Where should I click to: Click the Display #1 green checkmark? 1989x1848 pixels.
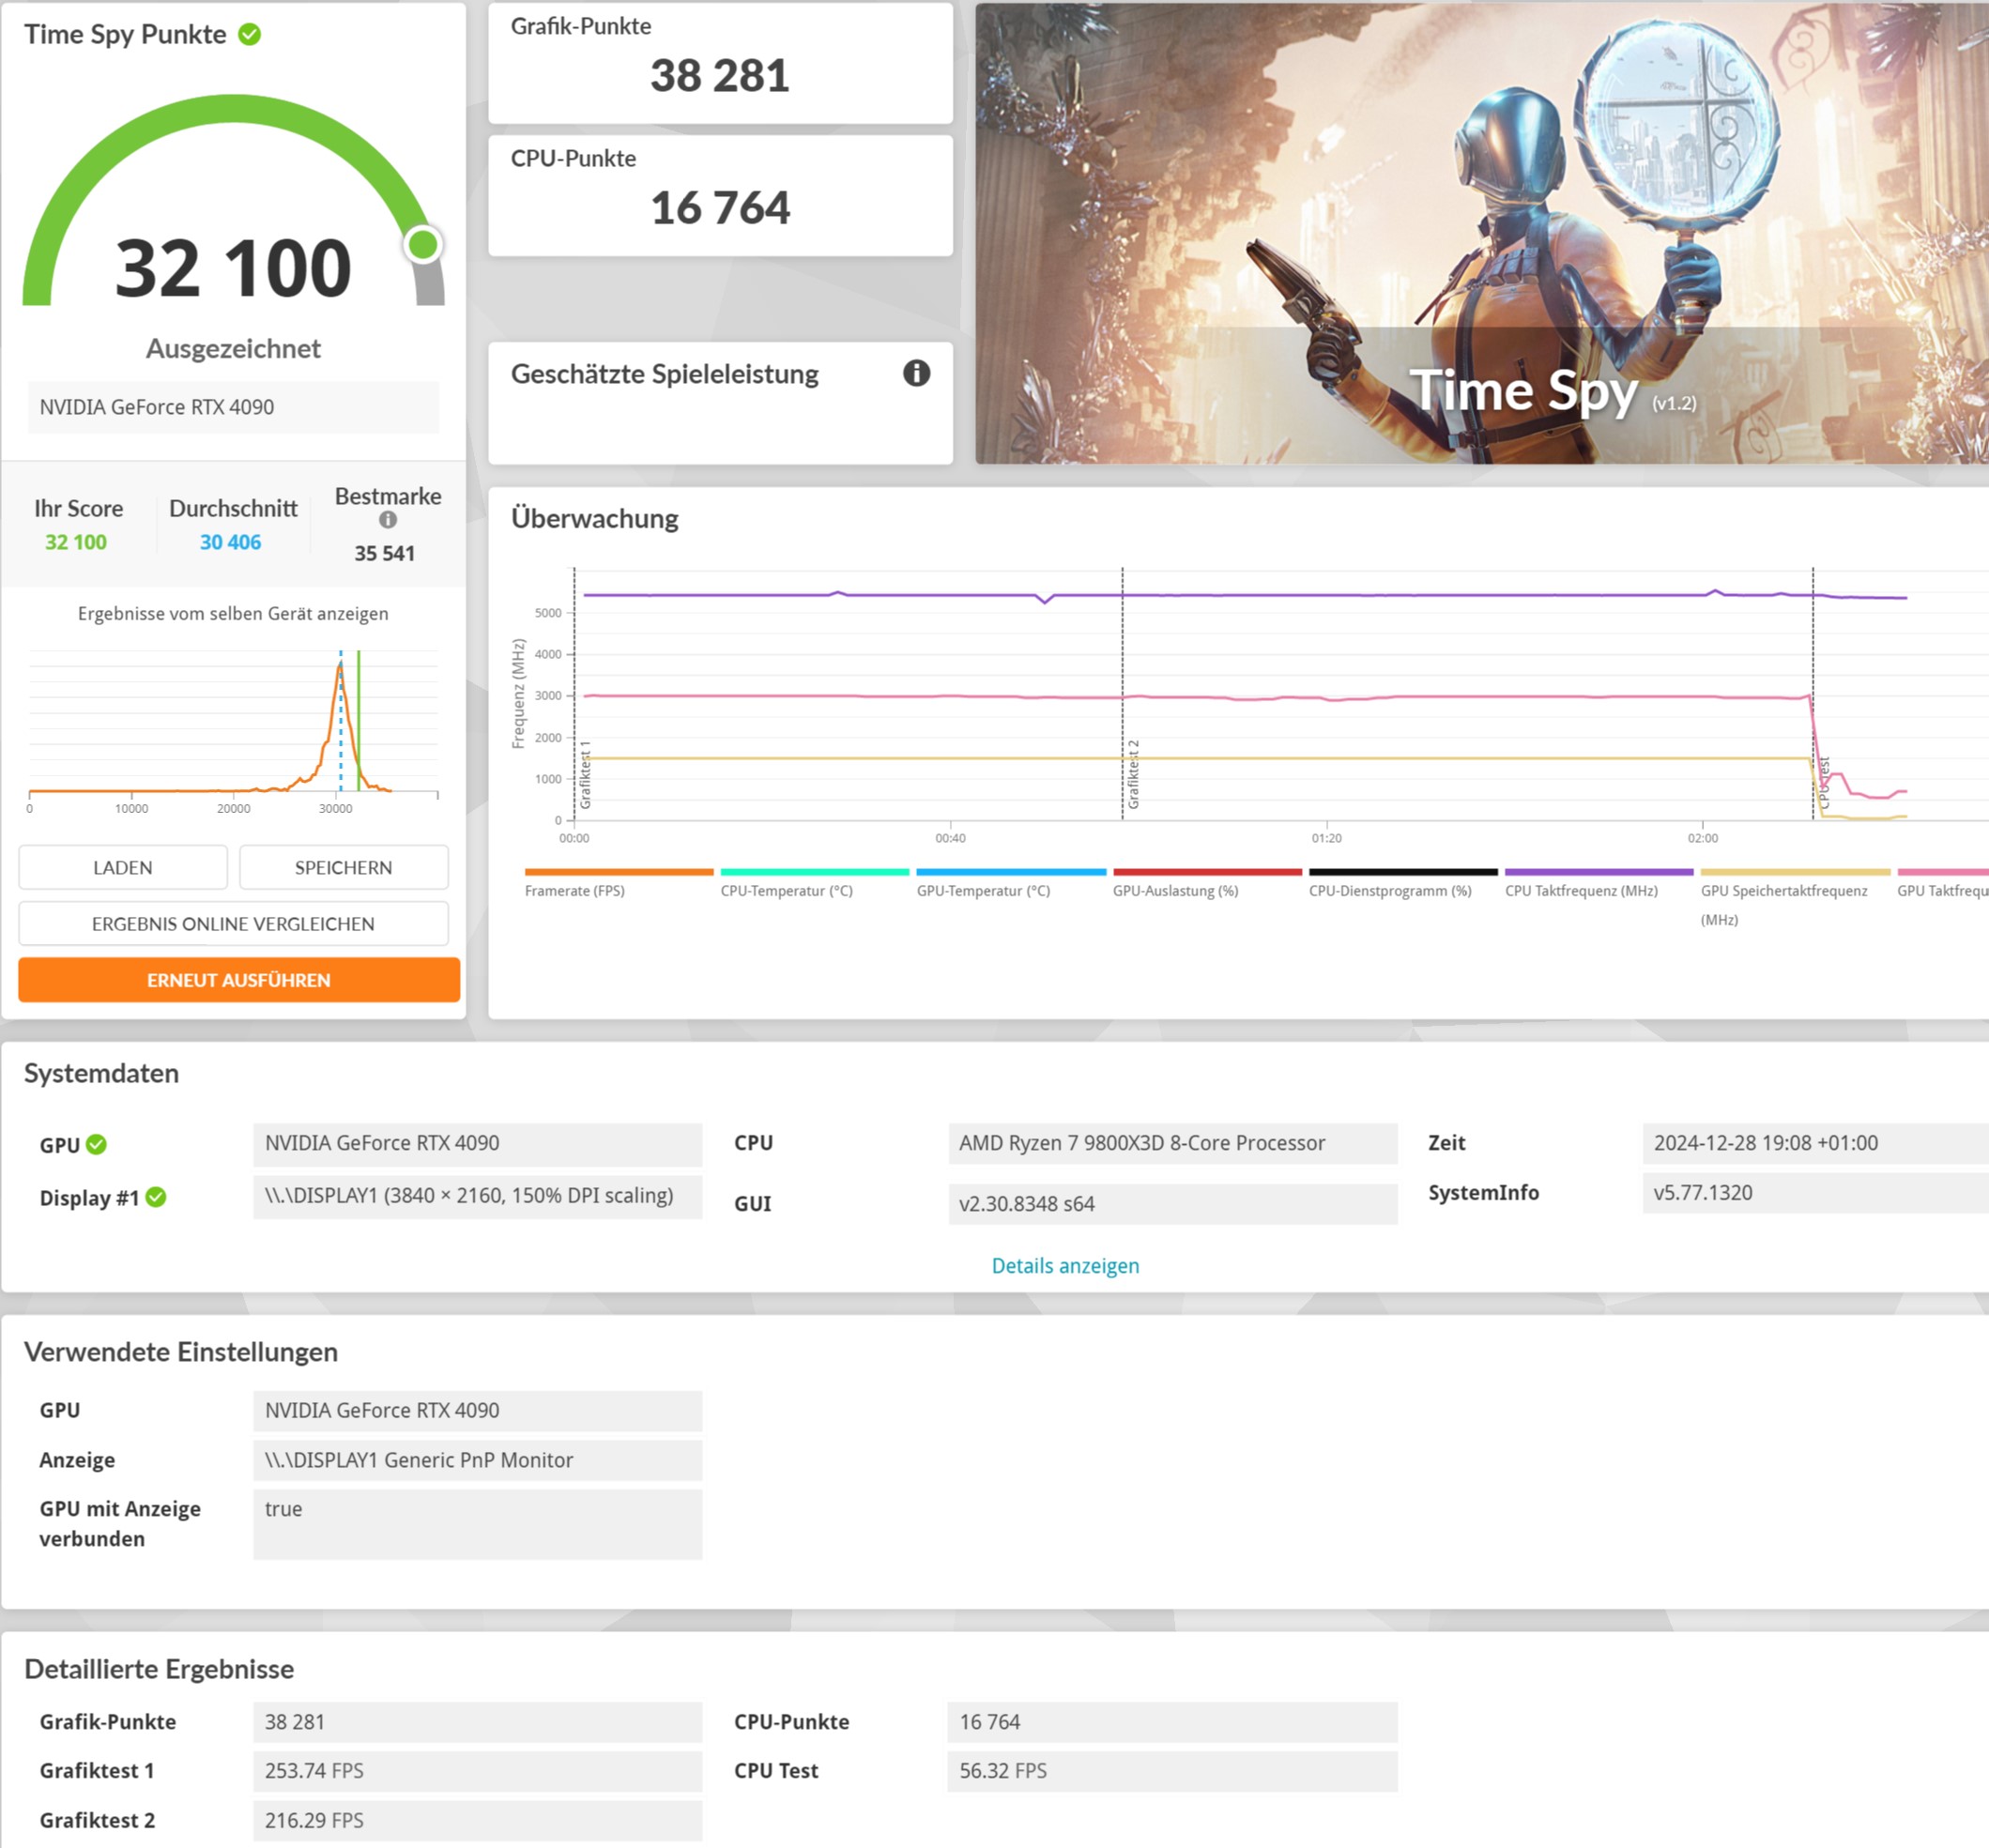(x=156, y=1197)
